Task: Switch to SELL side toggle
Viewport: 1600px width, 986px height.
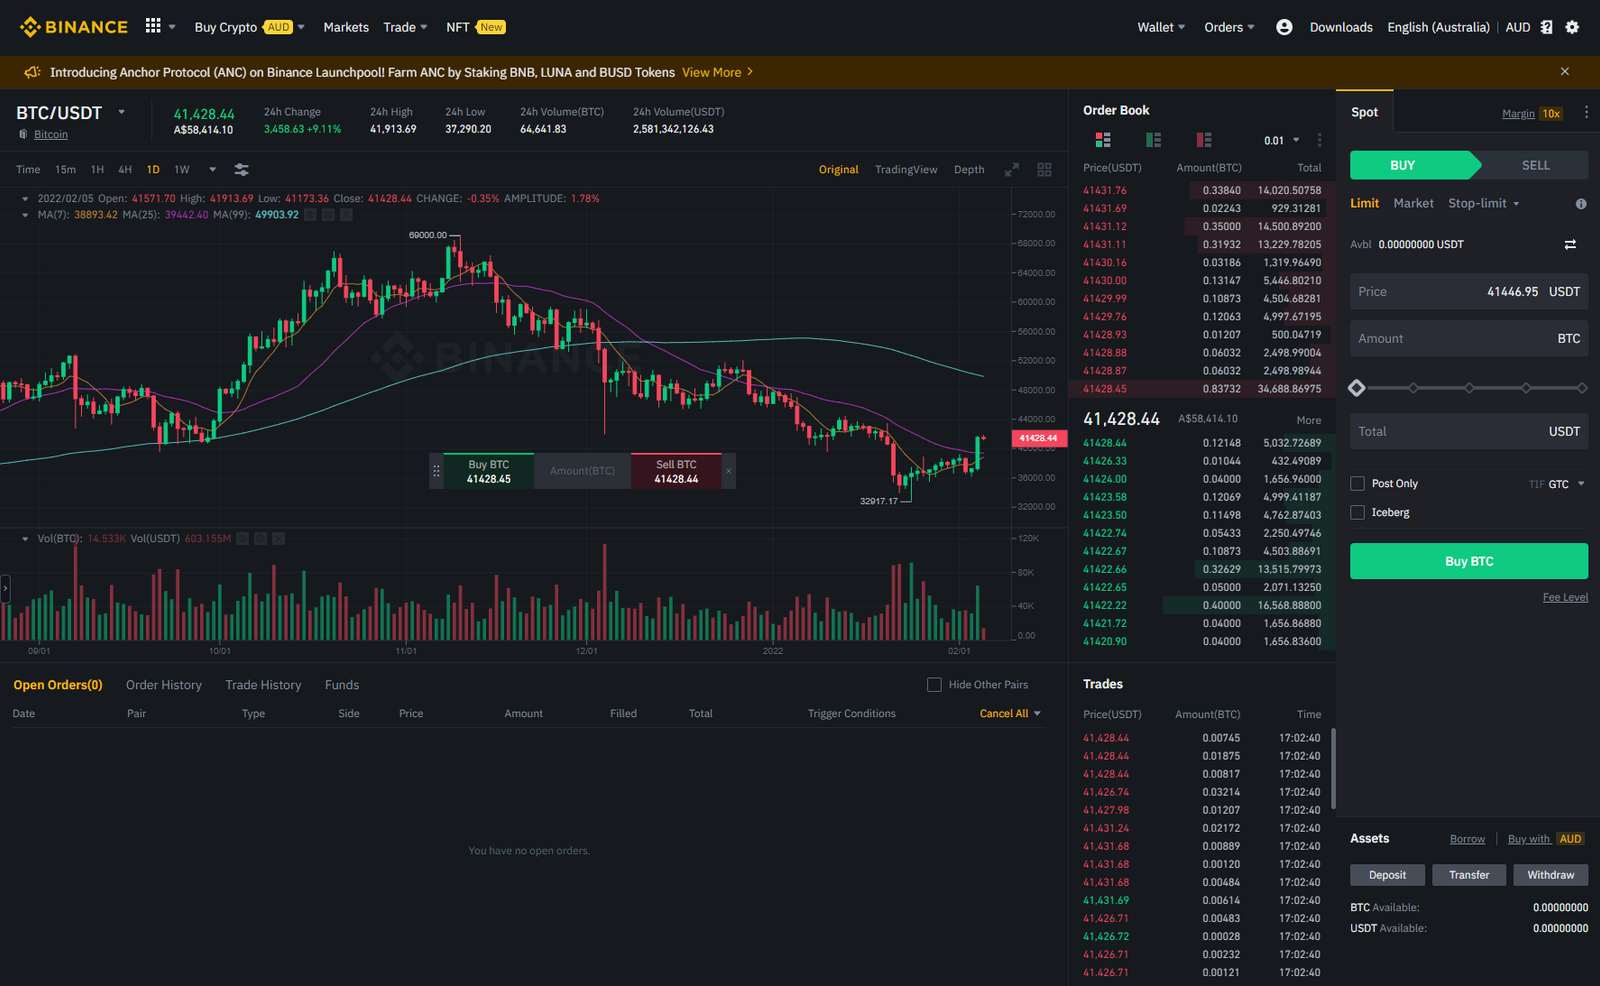Action: tap(1535, 165)
